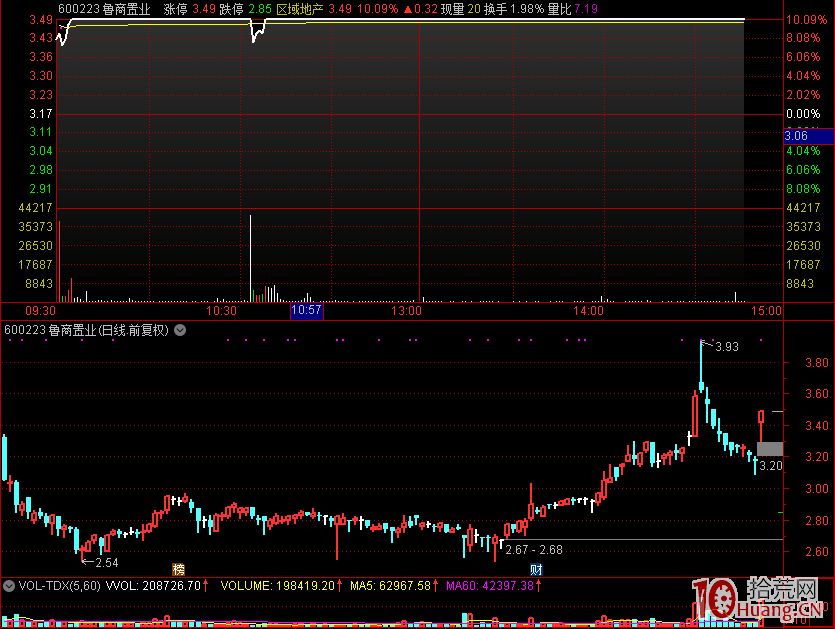Click the 3.06 cursor price box

click(x=809, y=136)
